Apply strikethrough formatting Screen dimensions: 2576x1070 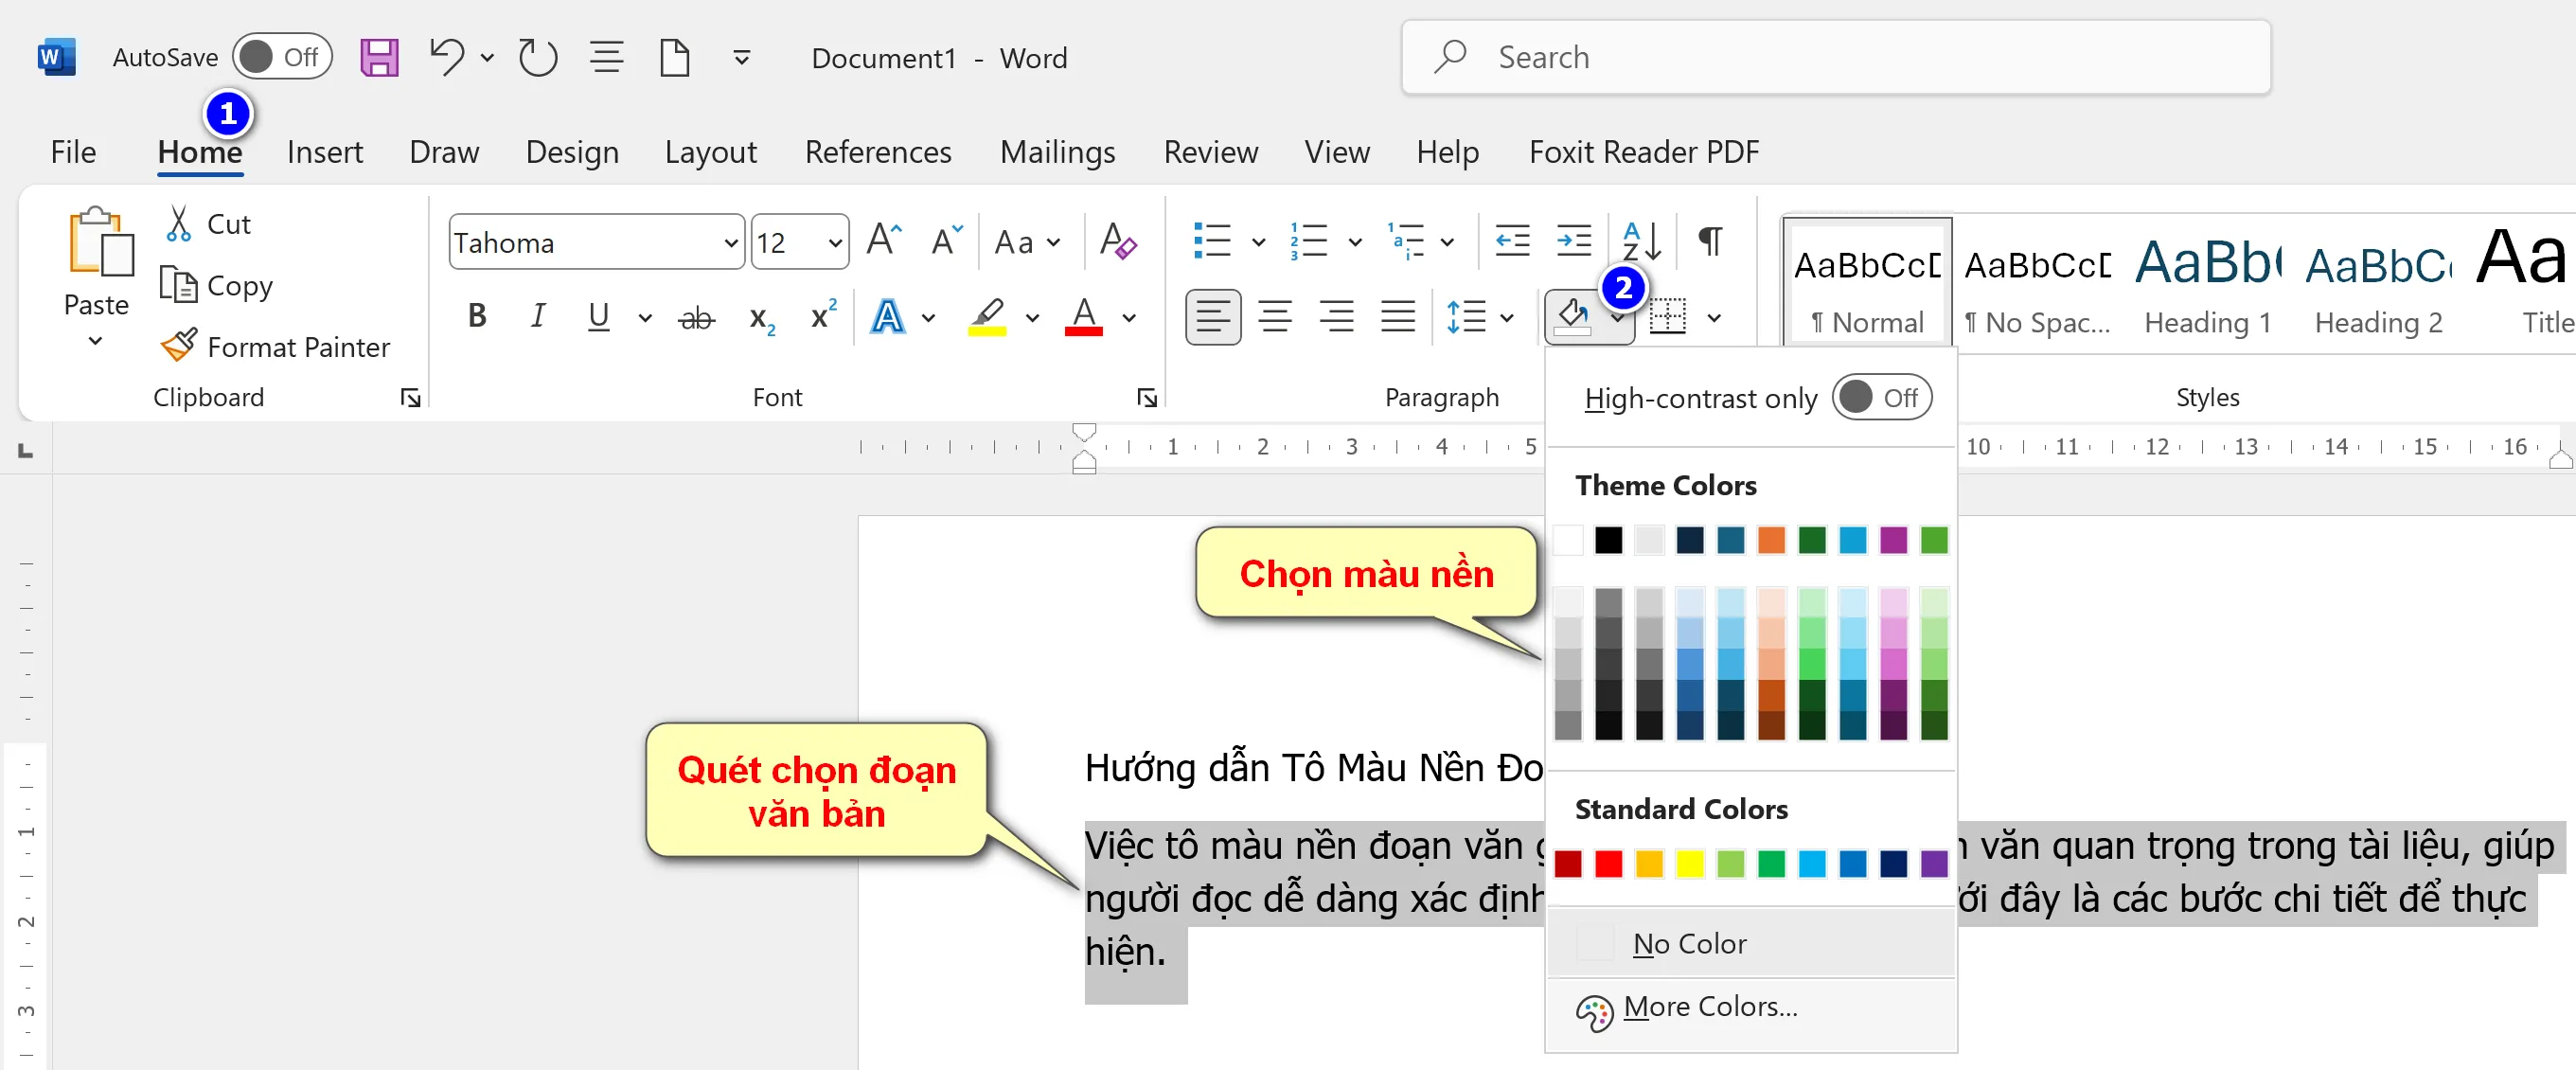697,317
